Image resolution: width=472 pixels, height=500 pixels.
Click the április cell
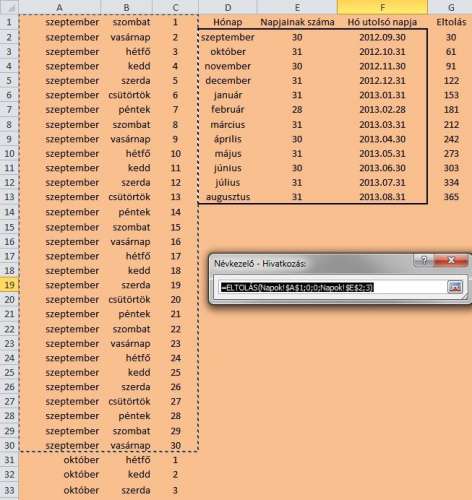pyautogui.click(x=228, y=139)
